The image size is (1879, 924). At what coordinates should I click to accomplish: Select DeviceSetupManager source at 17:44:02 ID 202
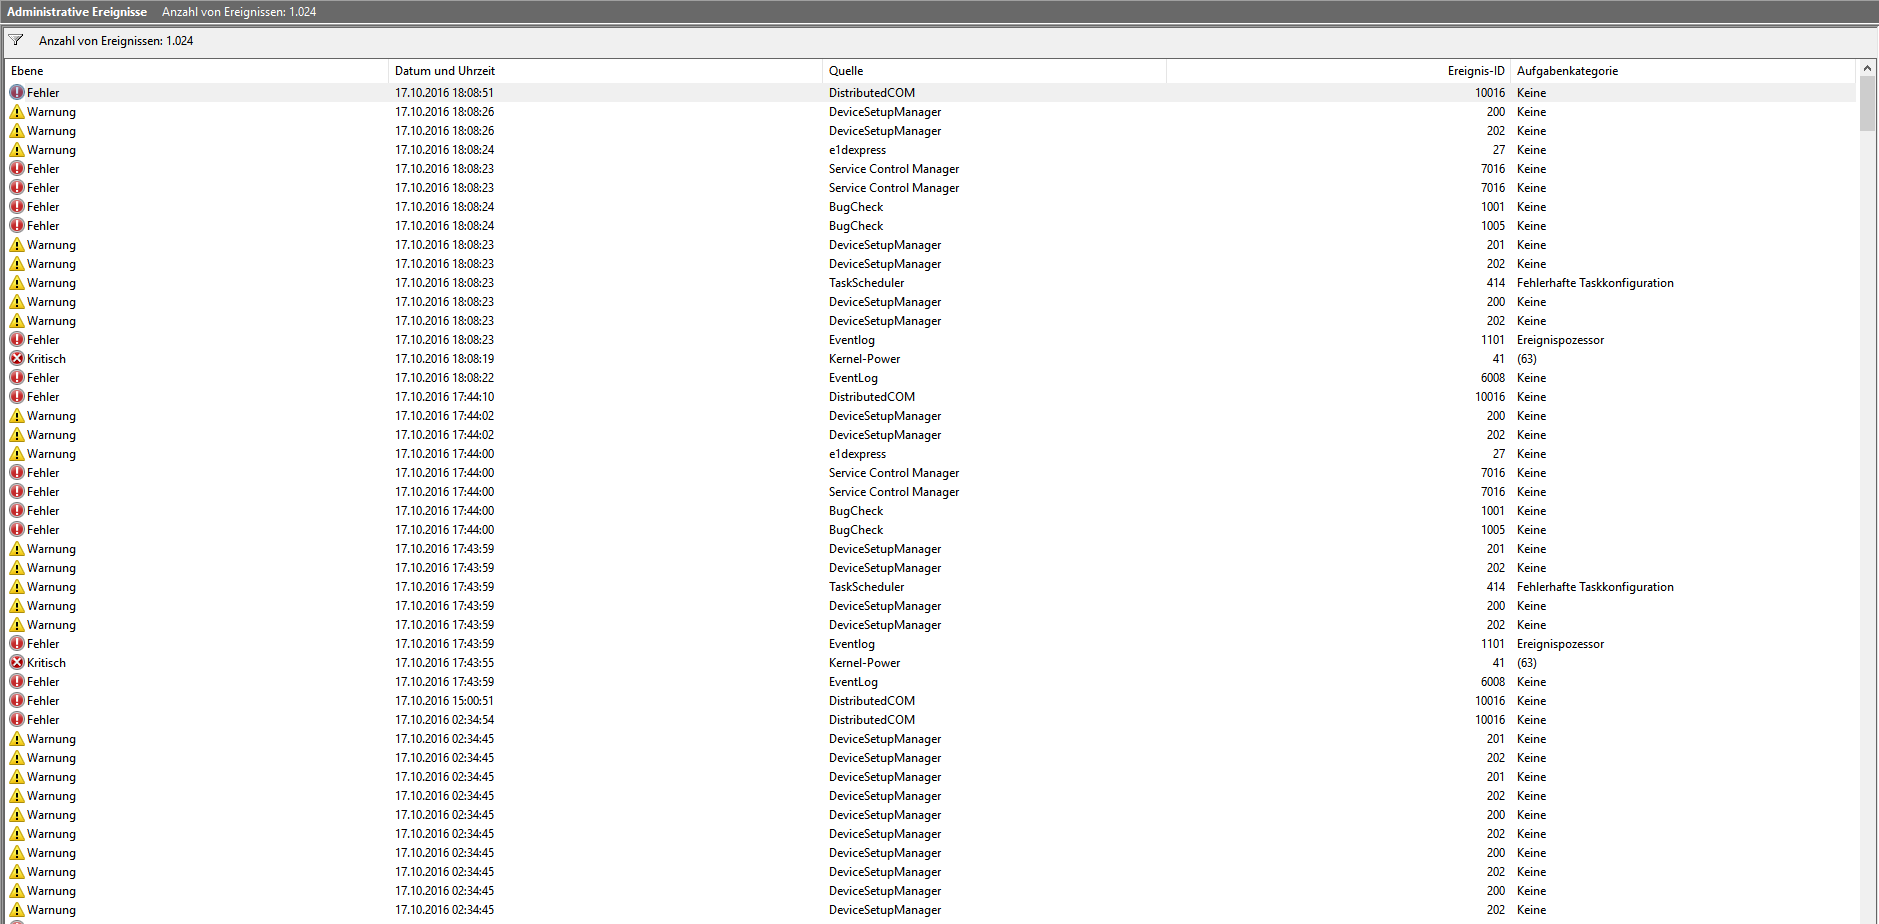[885, 434]
